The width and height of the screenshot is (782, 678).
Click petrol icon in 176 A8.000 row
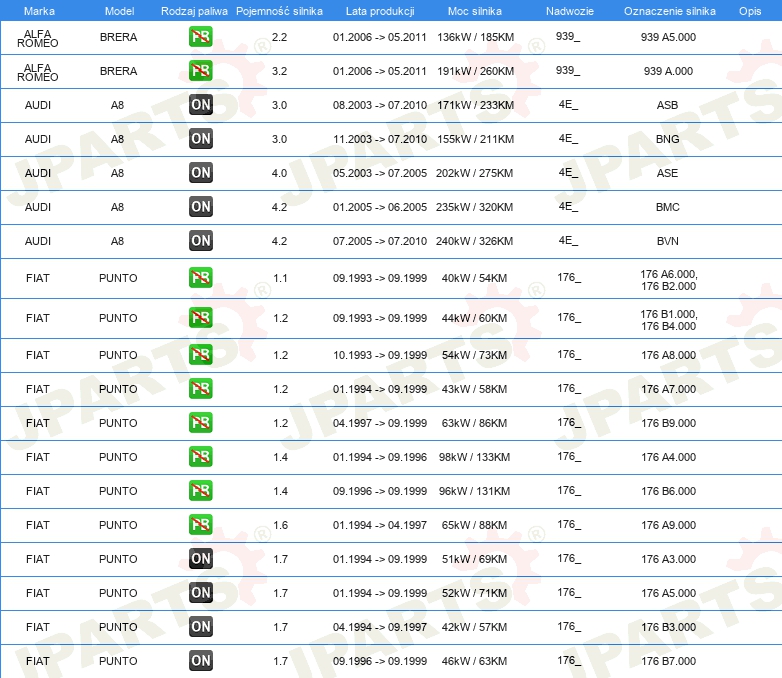200,355
